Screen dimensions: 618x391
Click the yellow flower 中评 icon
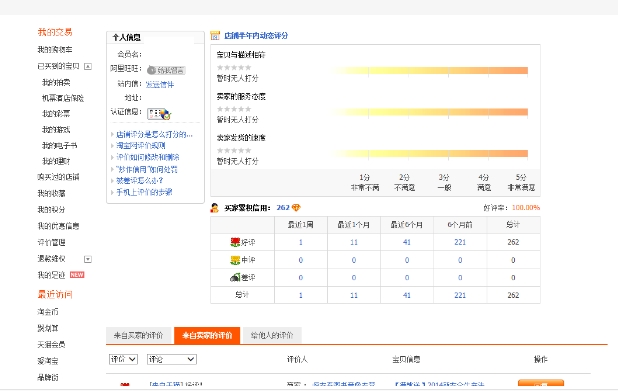[x=235, y=260]
